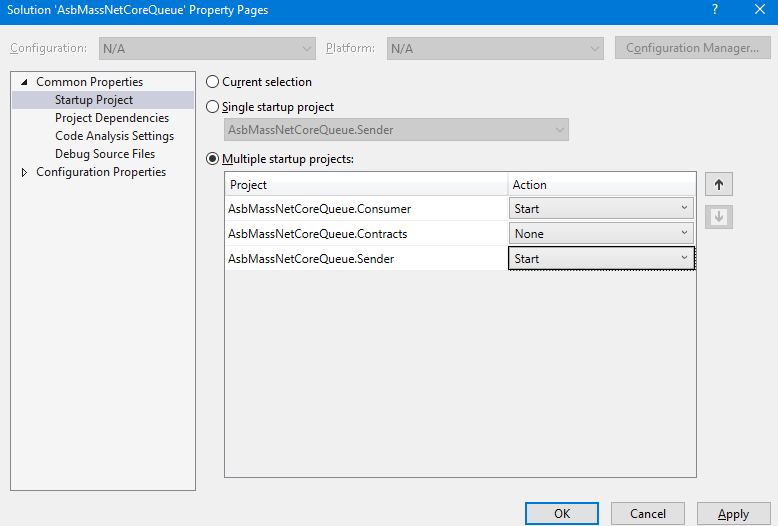This screenshot has width=778, height=526.
Task: Click the Cancel button
Action: [648, 513]
